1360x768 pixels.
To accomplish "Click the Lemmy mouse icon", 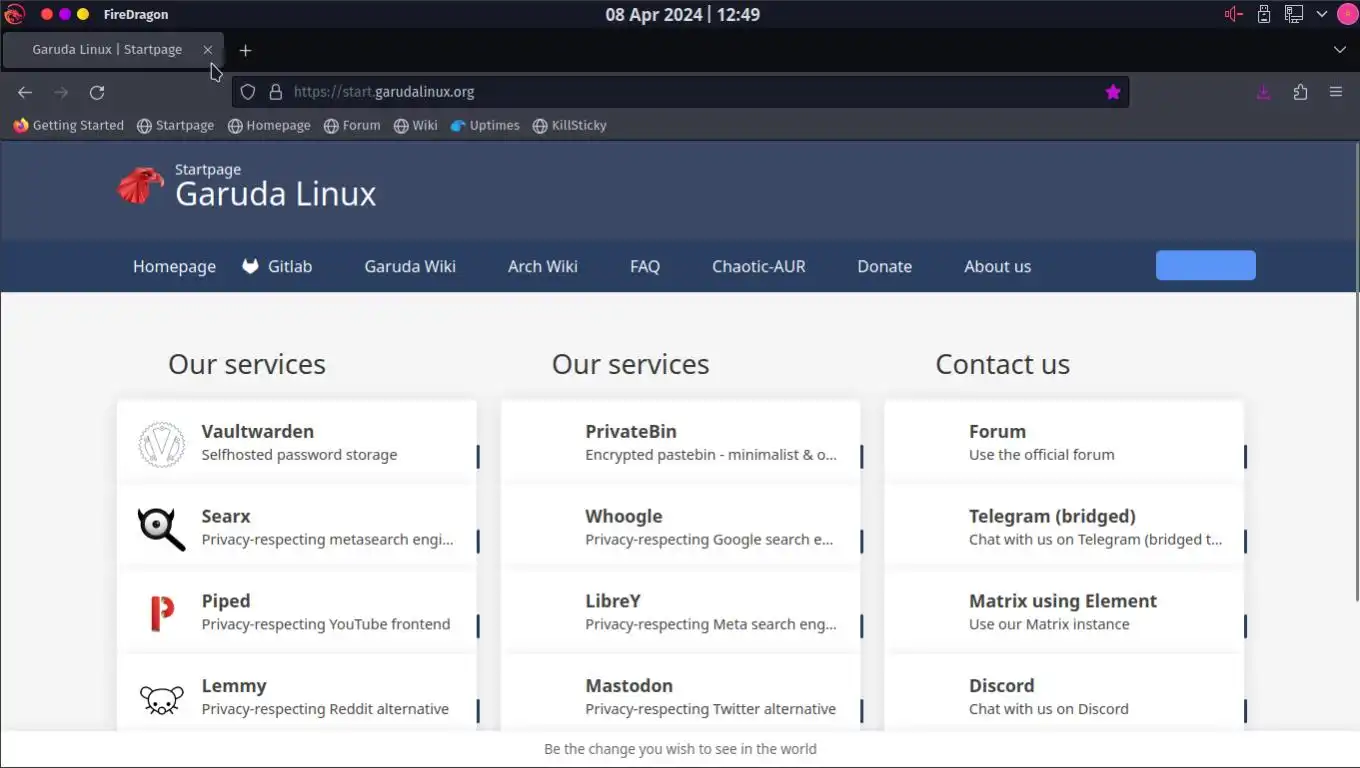I will (x=161, y=699).
